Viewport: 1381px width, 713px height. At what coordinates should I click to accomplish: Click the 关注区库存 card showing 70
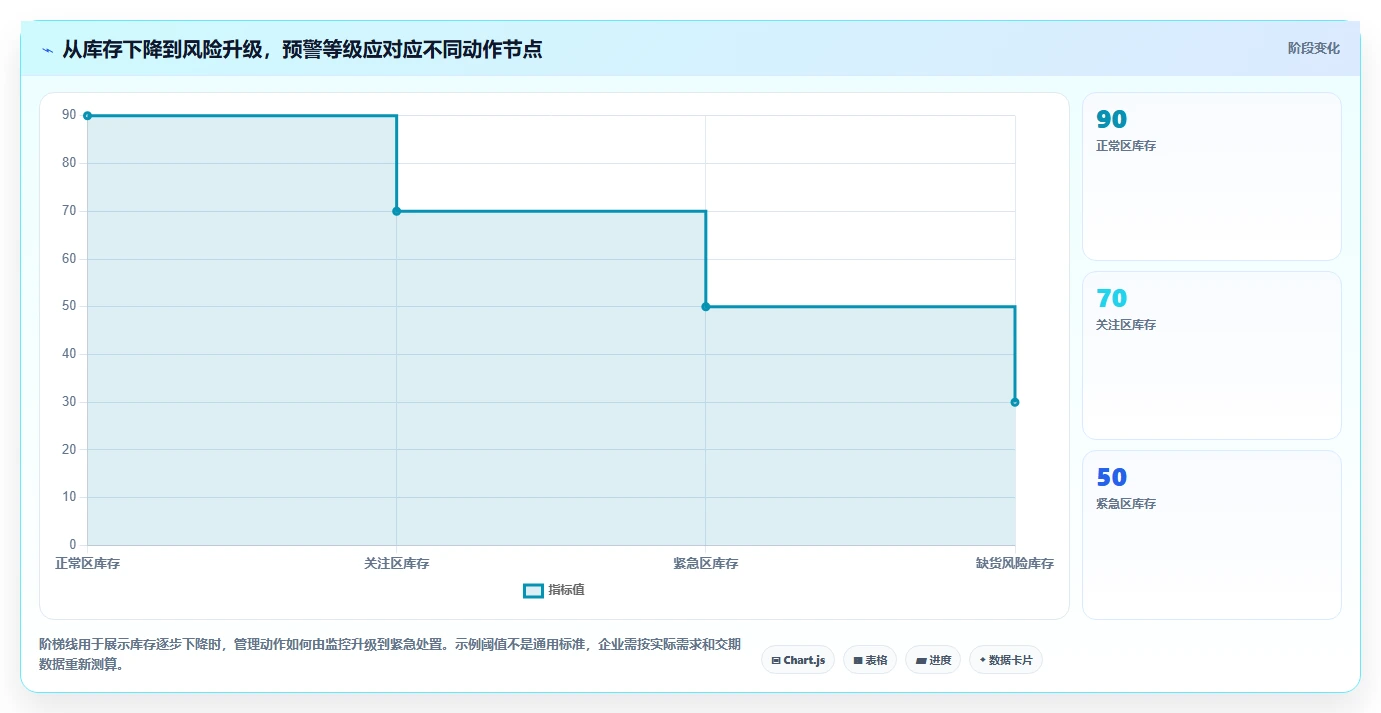click(1212, 355)
